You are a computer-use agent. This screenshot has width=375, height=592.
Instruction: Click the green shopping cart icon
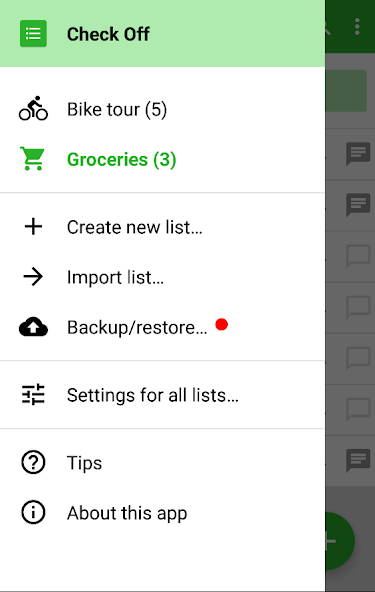pos(32,159)
